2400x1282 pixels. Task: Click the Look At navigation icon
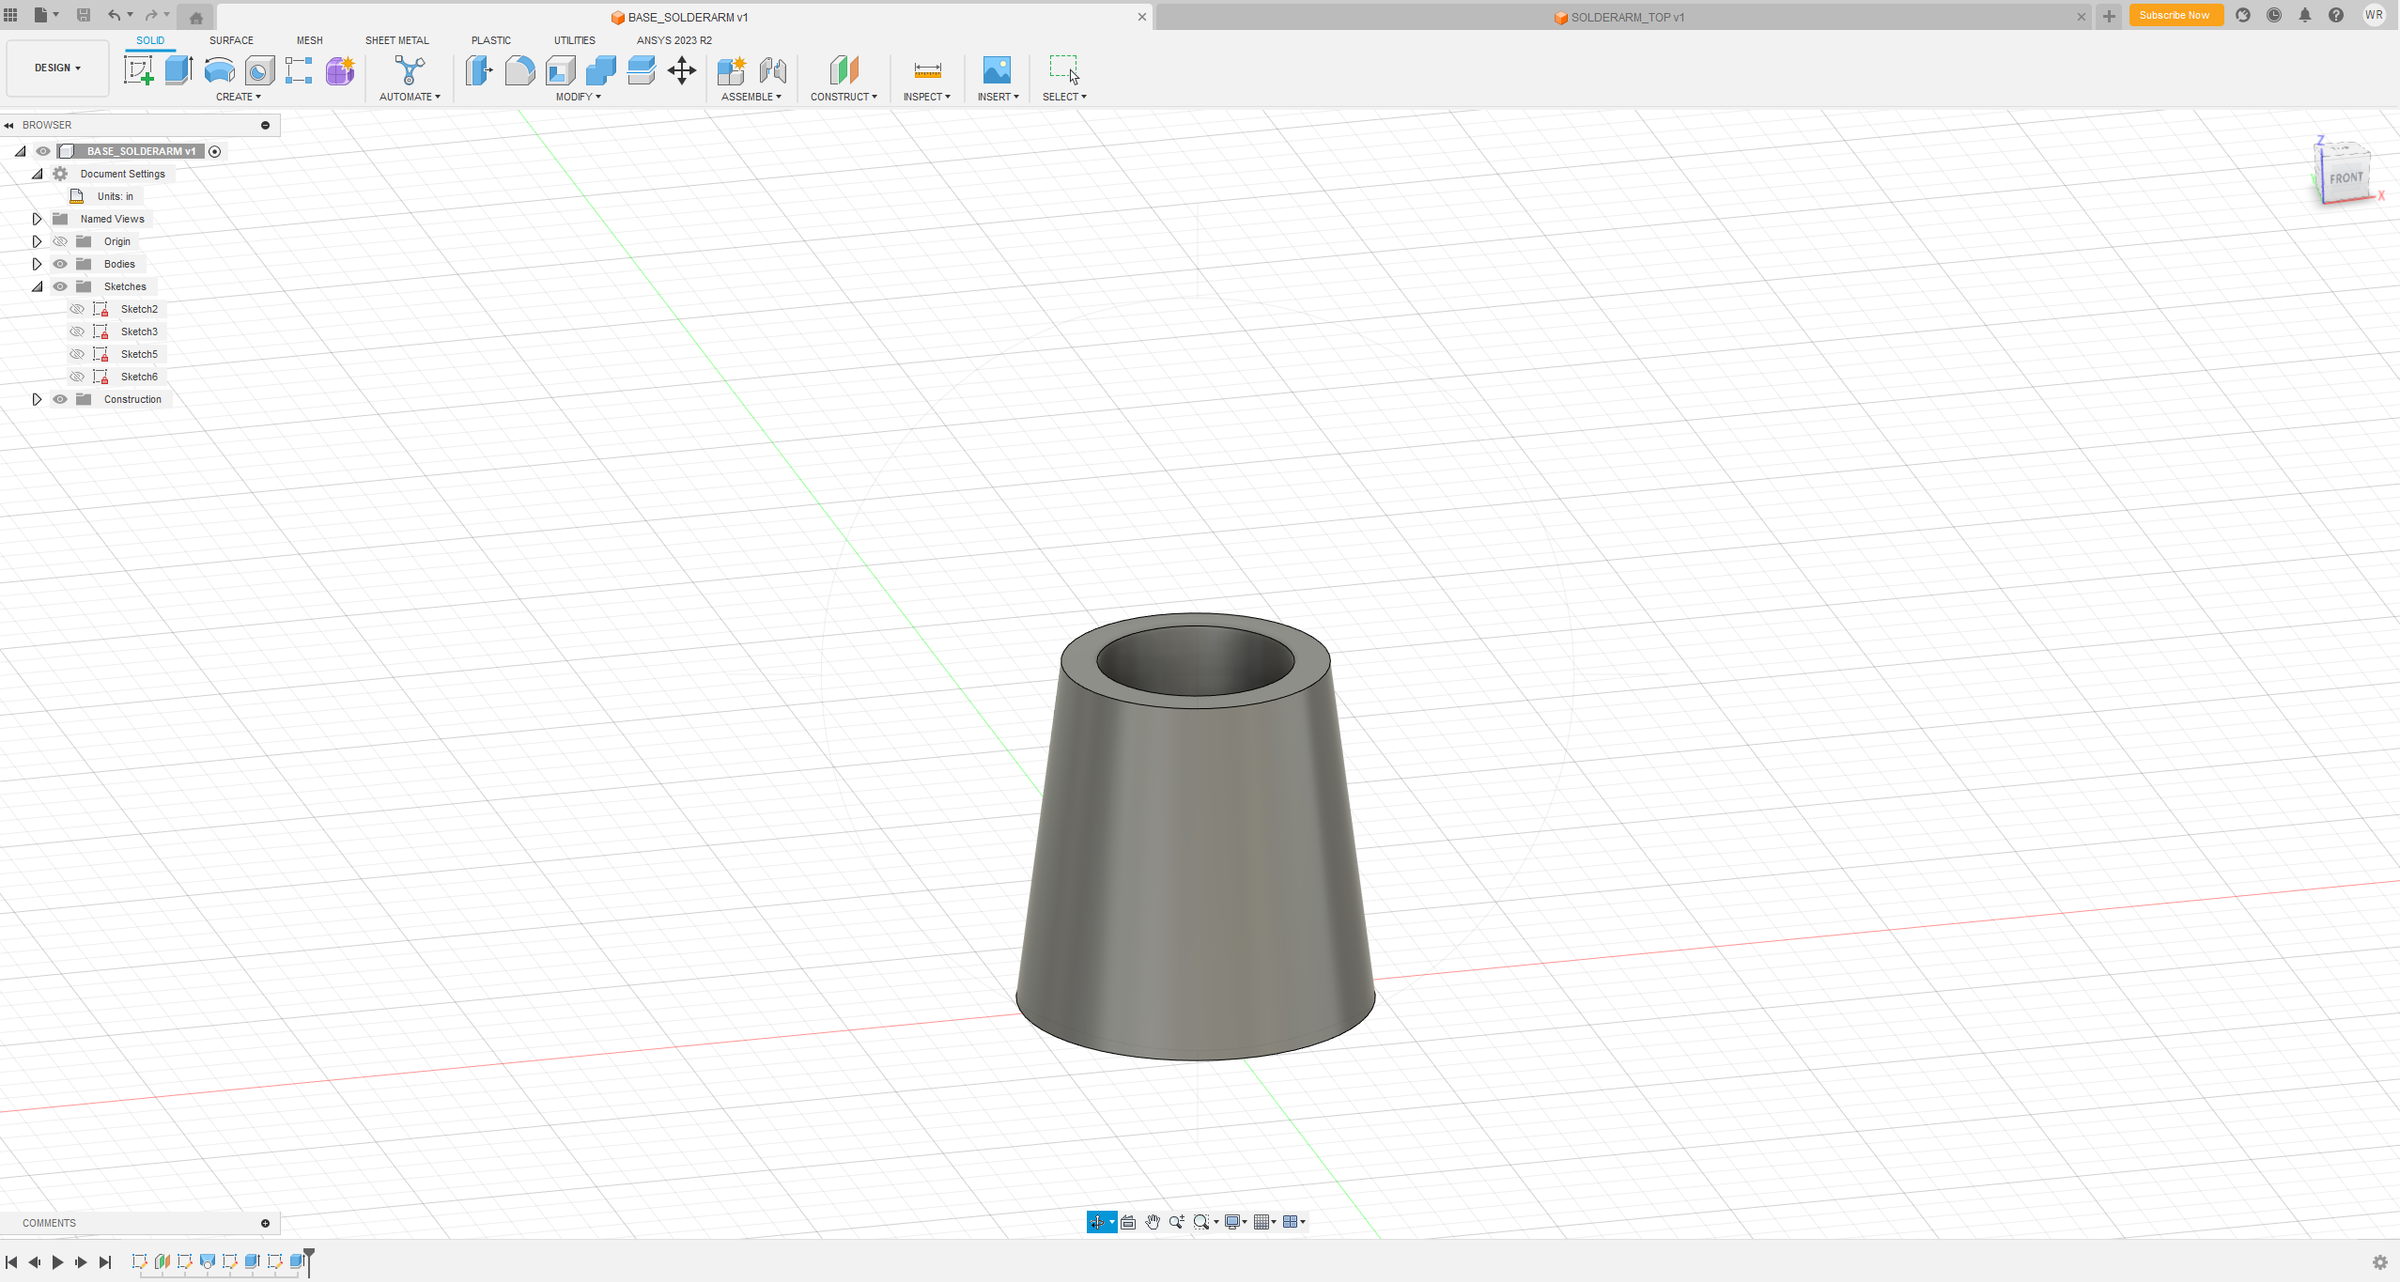coord(1128,1222)
